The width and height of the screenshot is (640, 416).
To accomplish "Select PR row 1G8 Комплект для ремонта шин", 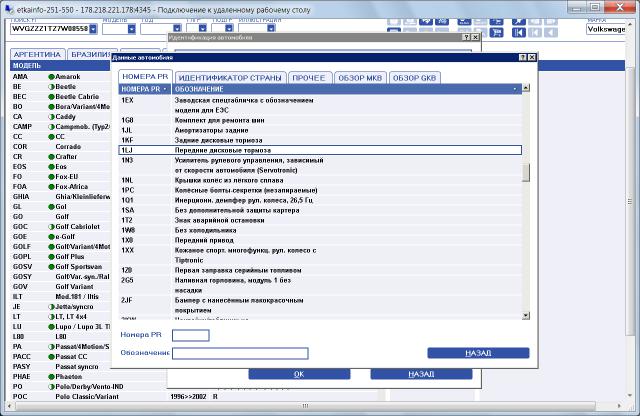I will tap(320, 120).
